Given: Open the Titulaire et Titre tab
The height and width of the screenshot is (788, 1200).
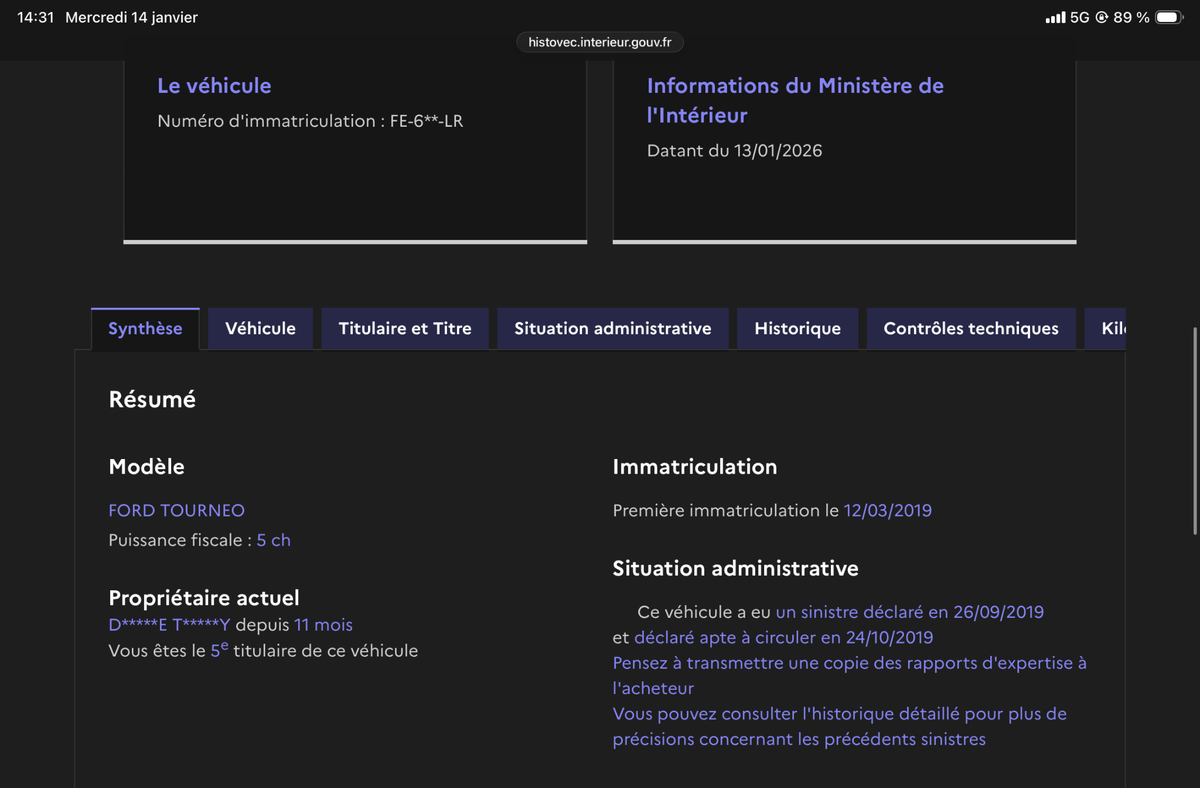Looking at the screenshot, I should click(x=405, y=329).
